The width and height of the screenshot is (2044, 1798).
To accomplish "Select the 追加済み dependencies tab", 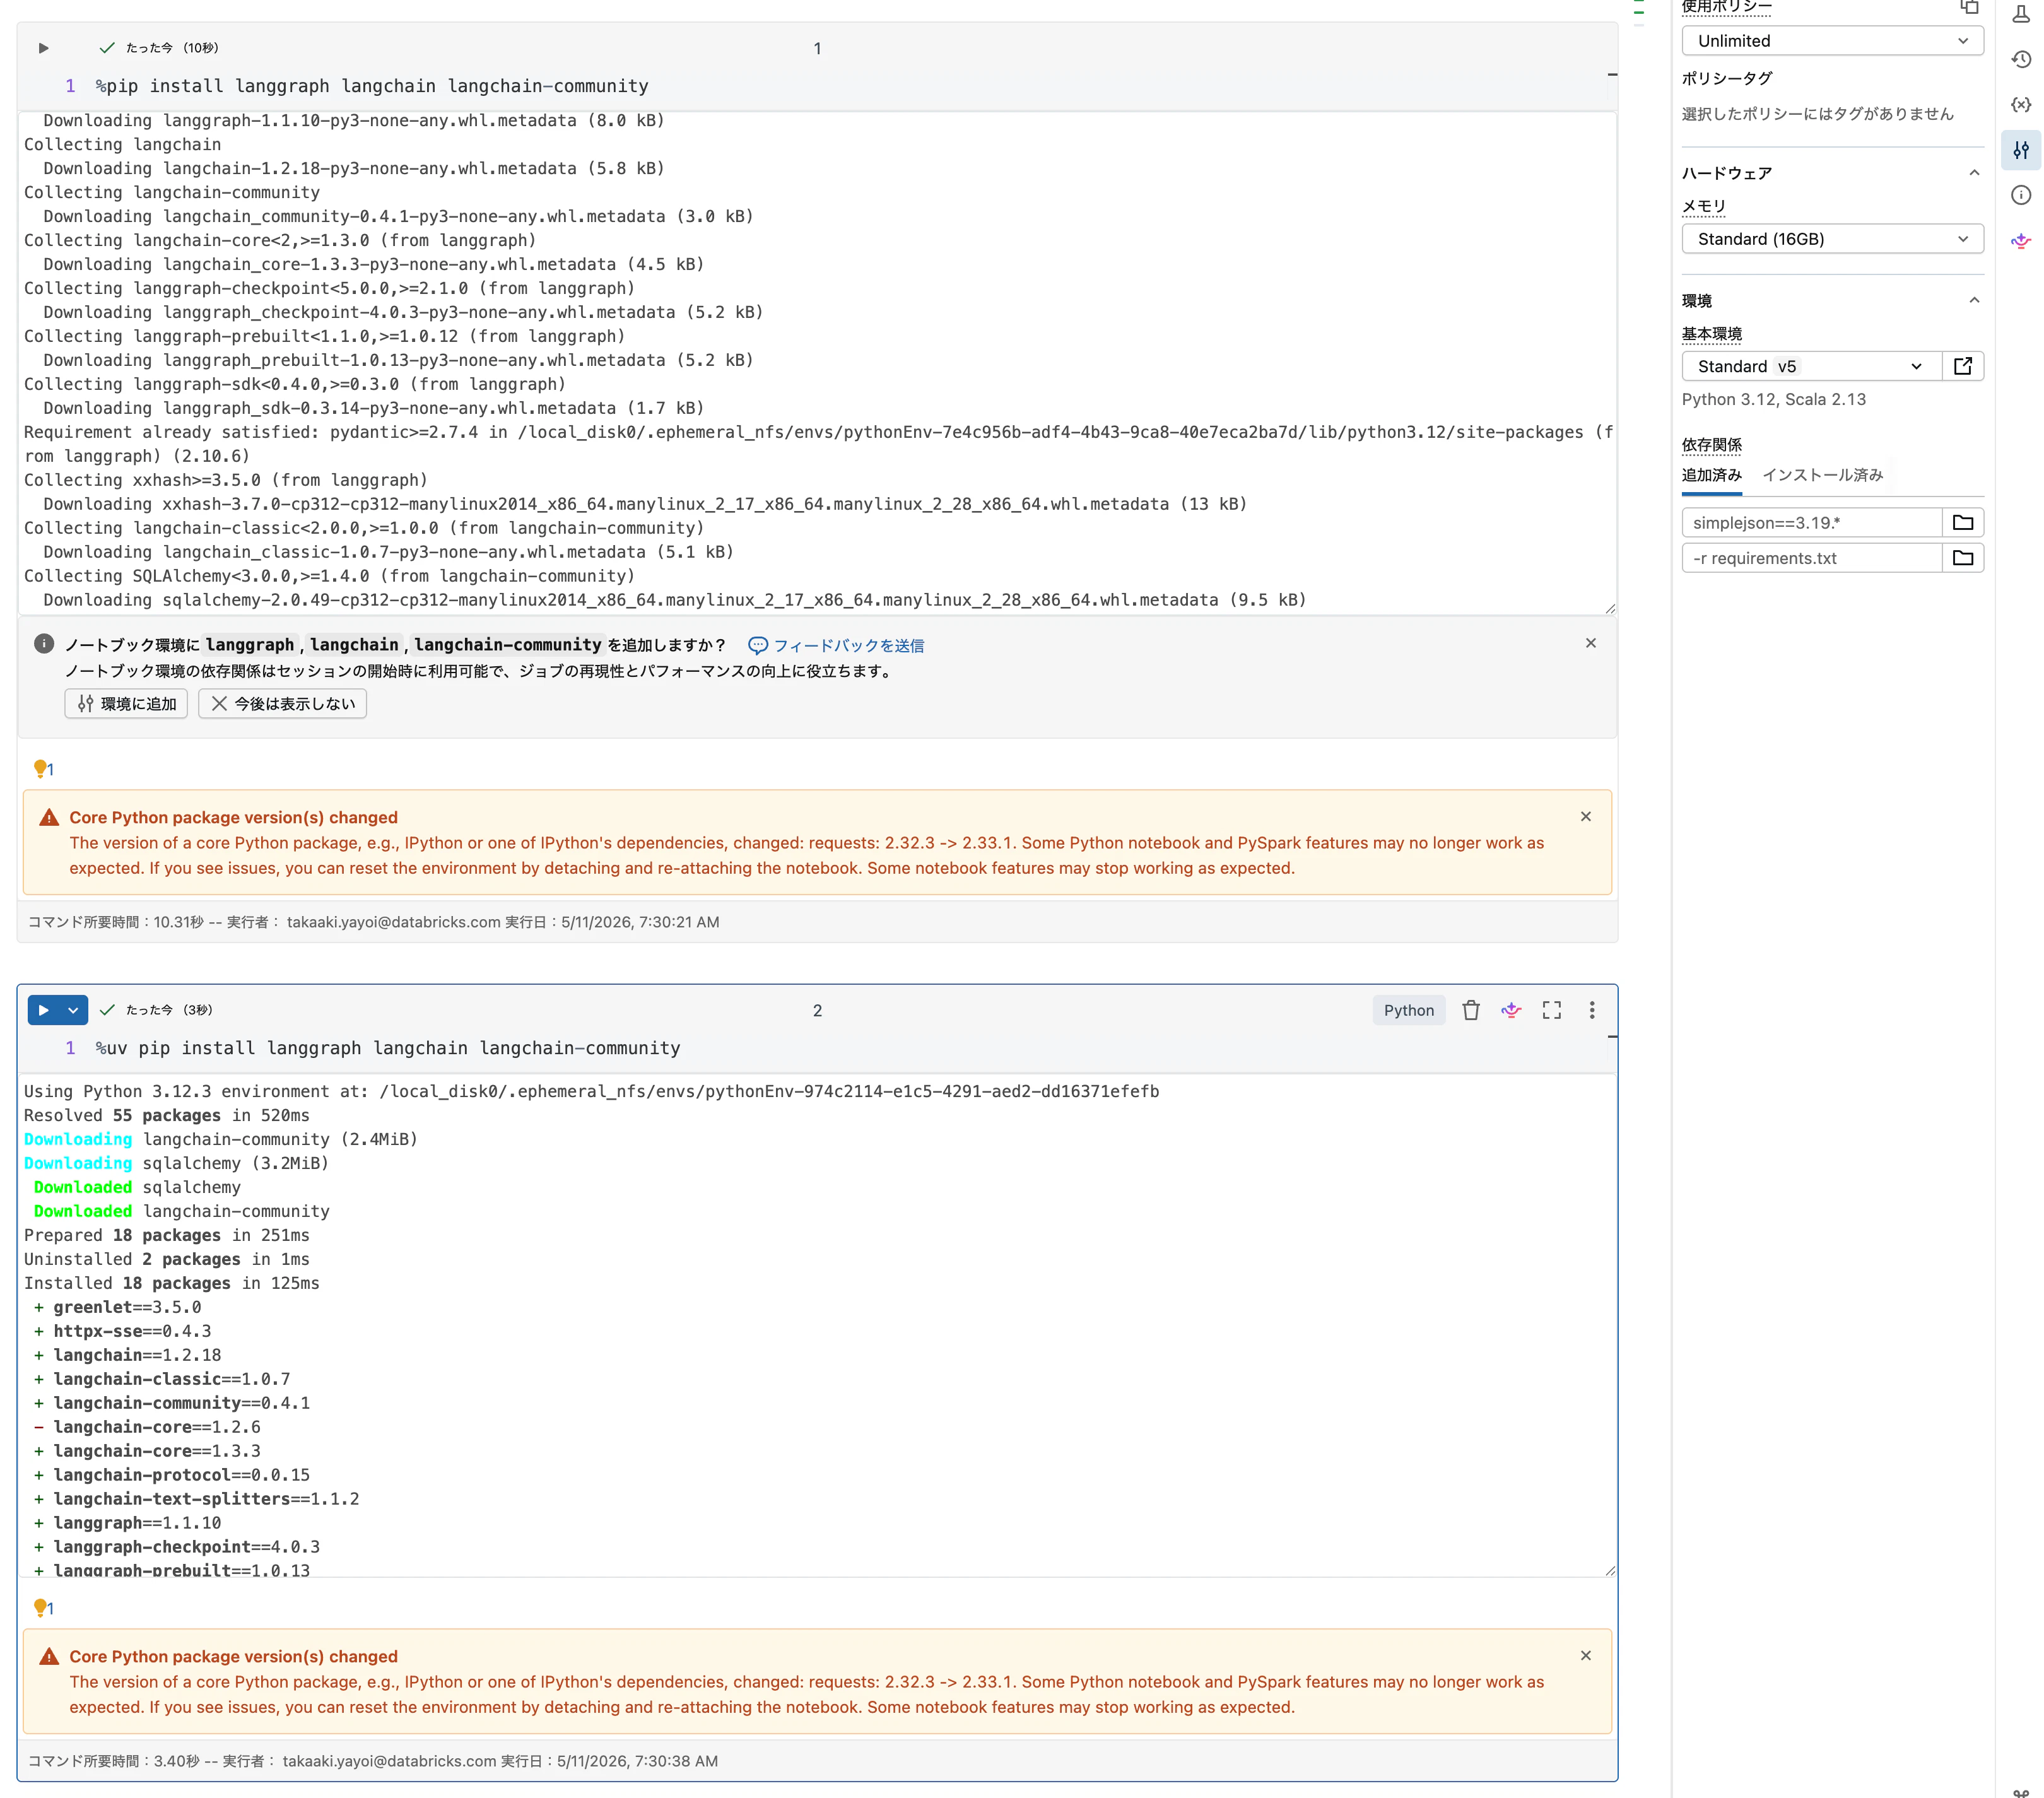I will [x=1711, y=475].
